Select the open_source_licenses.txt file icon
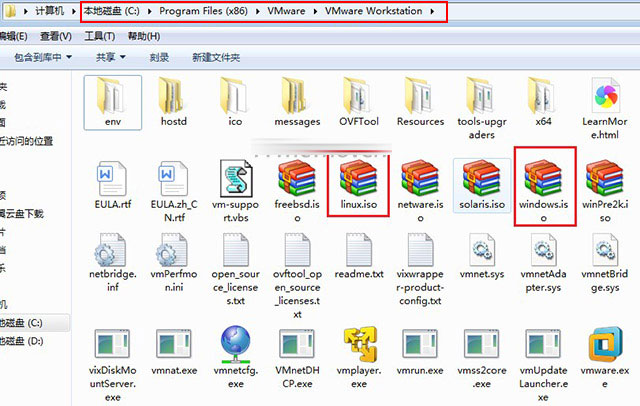Image resolution: width=640 pixels, height=406 pixels. tap(236, 250)
